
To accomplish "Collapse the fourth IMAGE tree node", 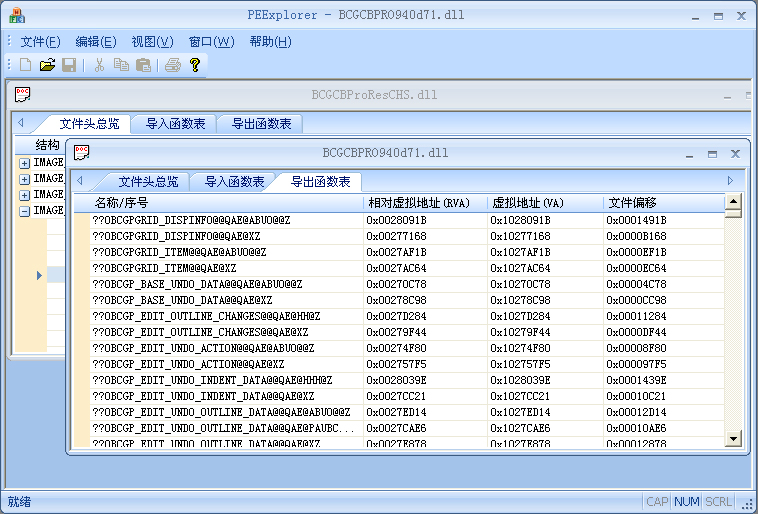I will (24, 211).
